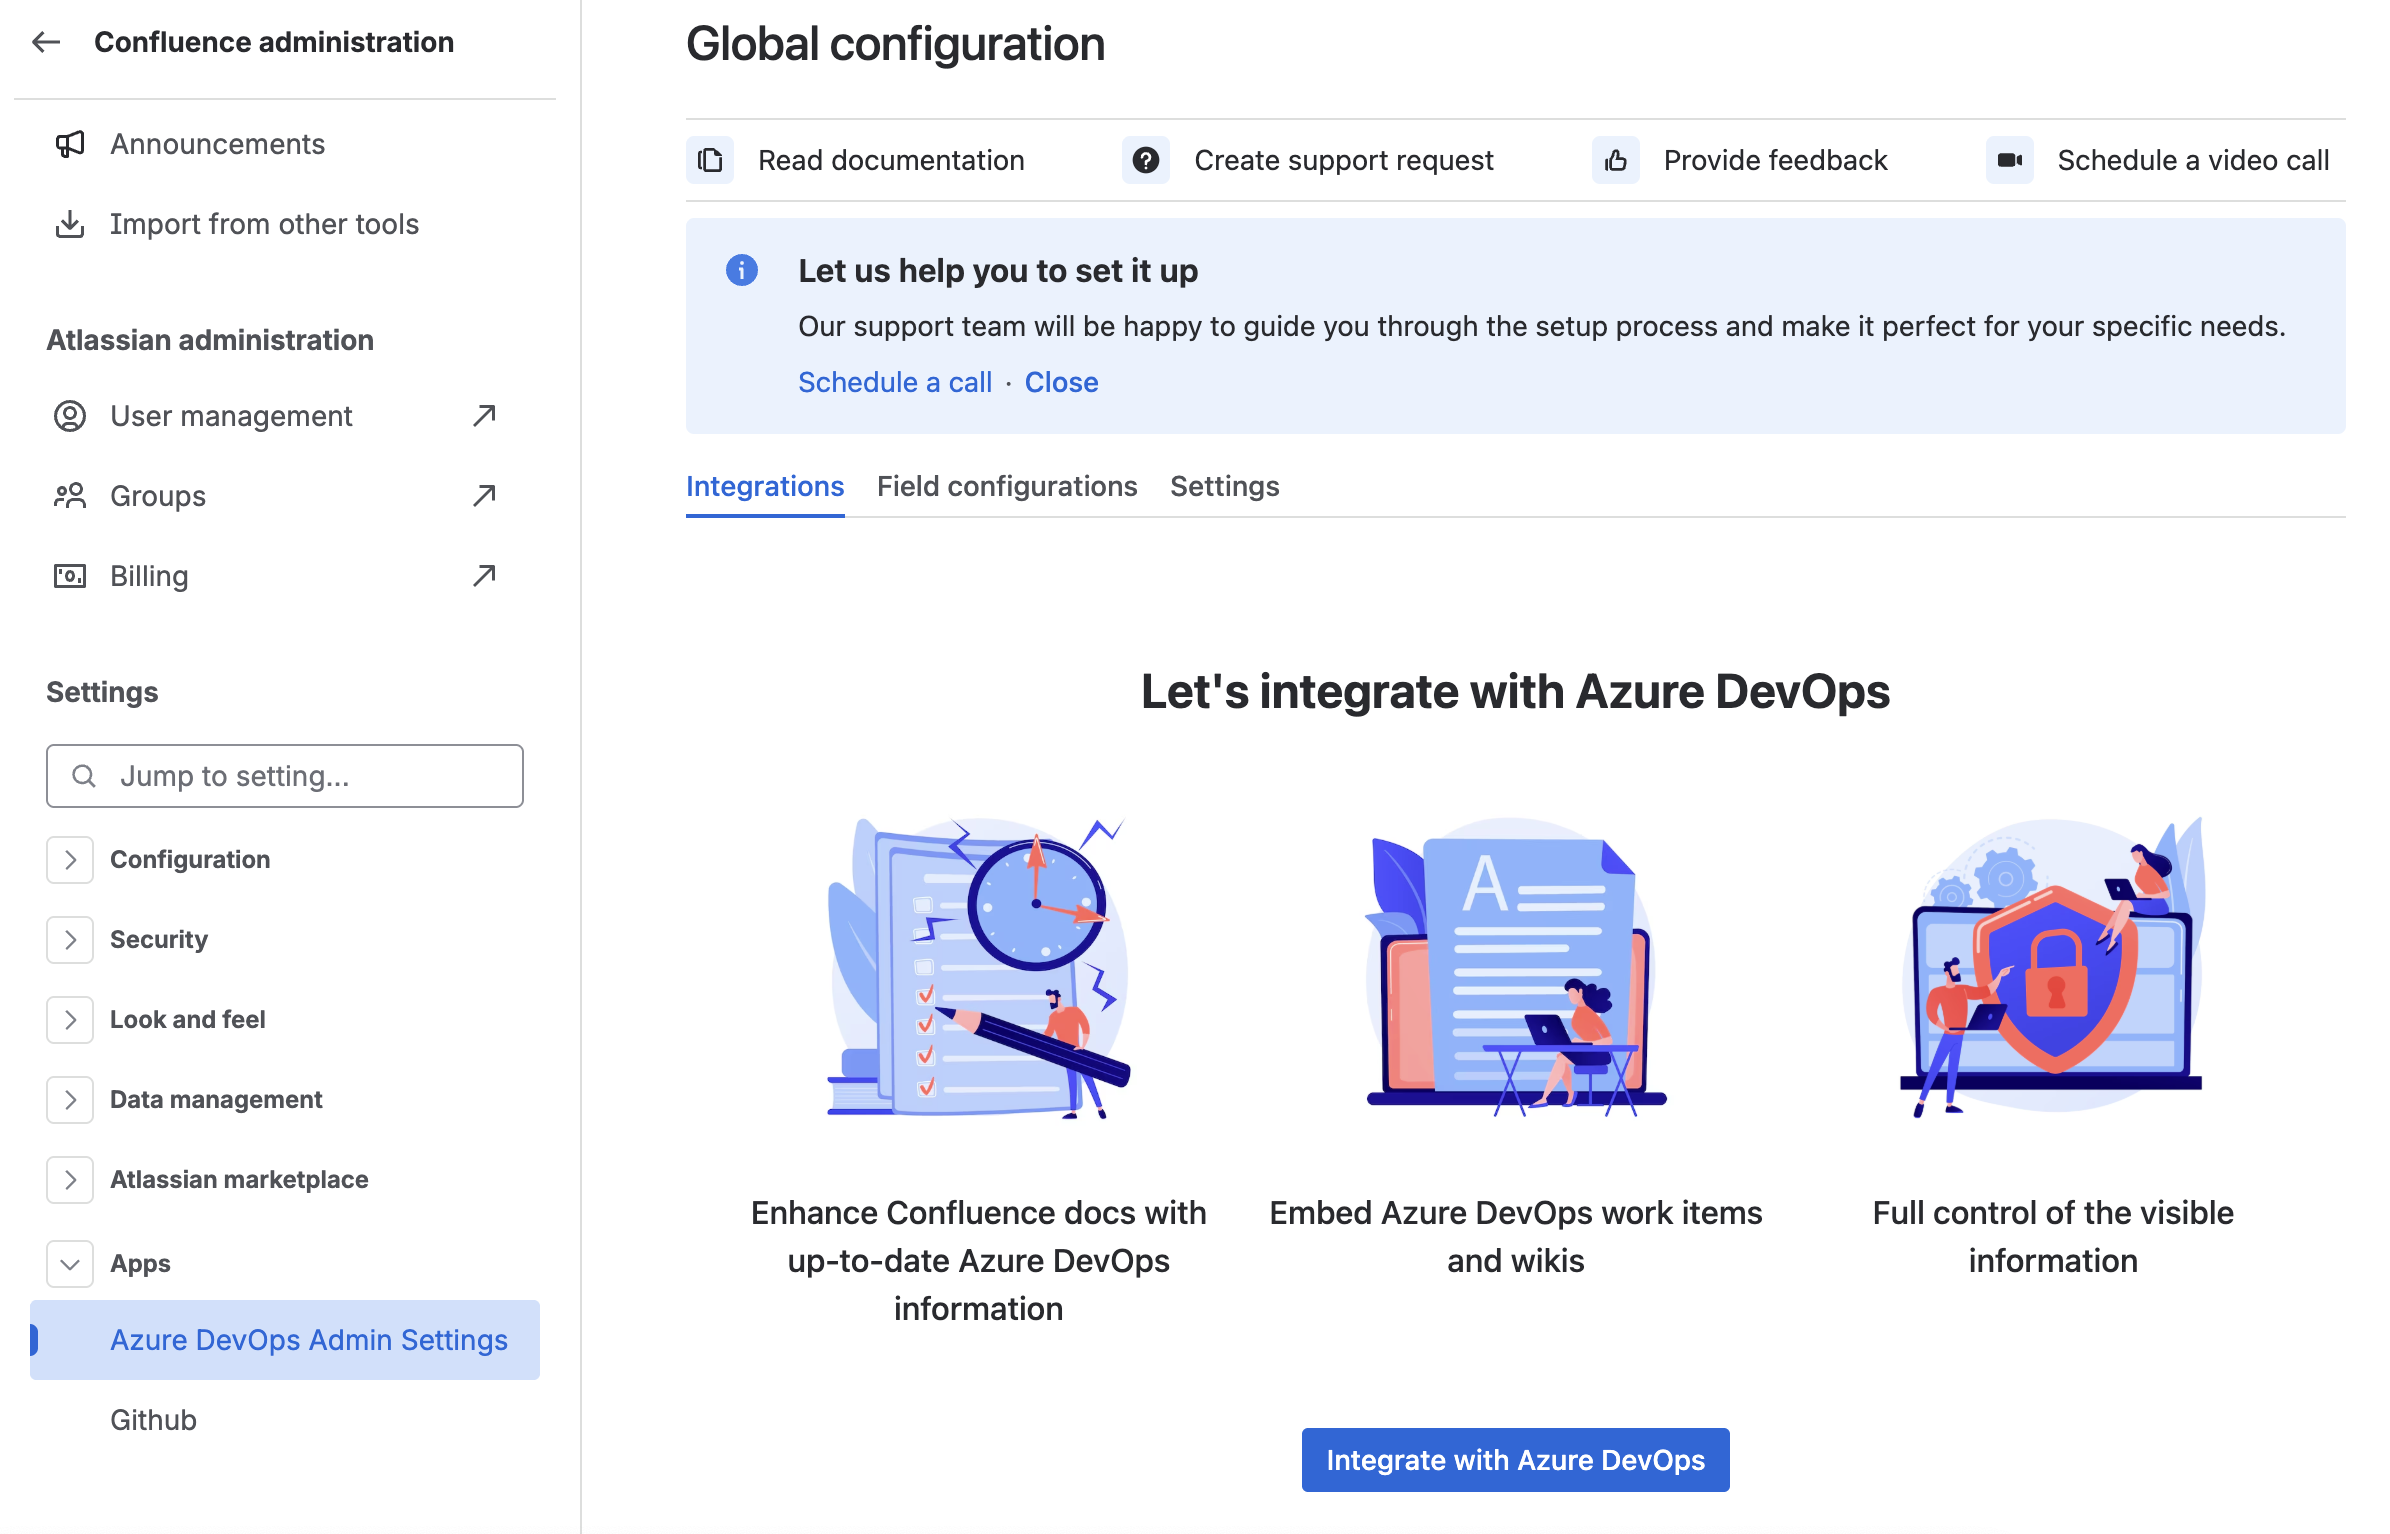The height and width of the screenshot is (1534, 2390).
Task: Select Azure DevOps Admin Settings in sidebar
Action: tap(285, 1340)
